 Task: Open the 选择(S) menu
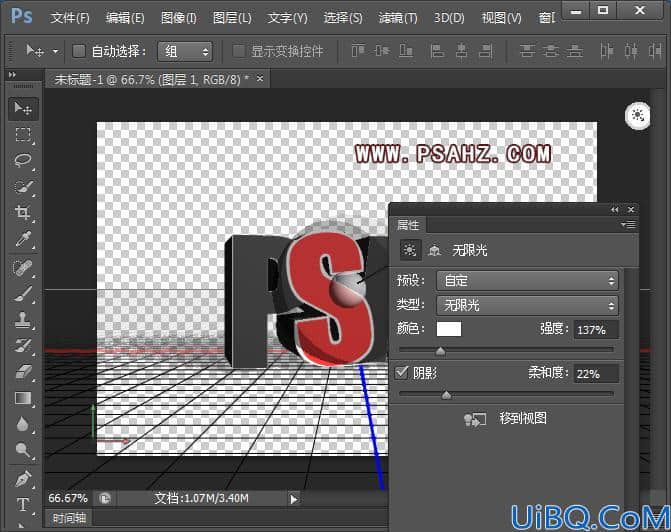point(343,18)
